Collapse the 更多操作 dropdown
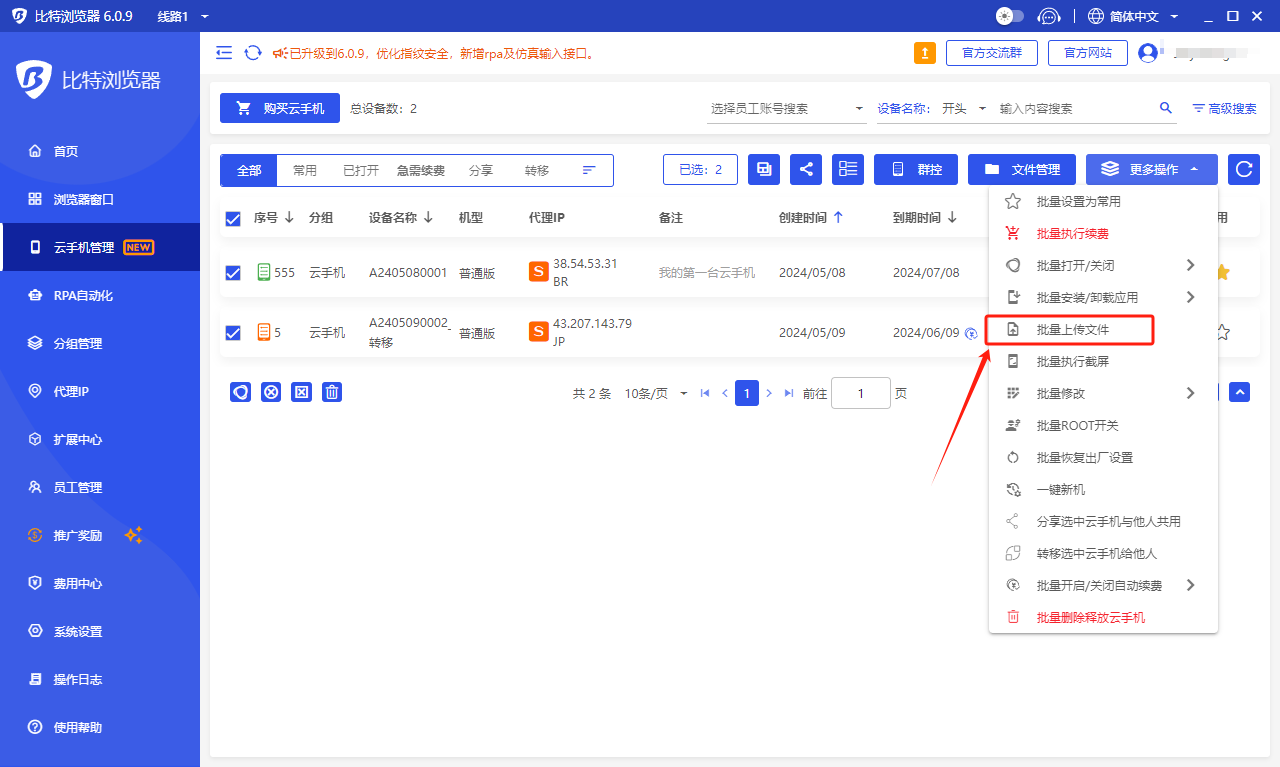Screen dimensions: 1280x767 click(x=1152, y=170)
